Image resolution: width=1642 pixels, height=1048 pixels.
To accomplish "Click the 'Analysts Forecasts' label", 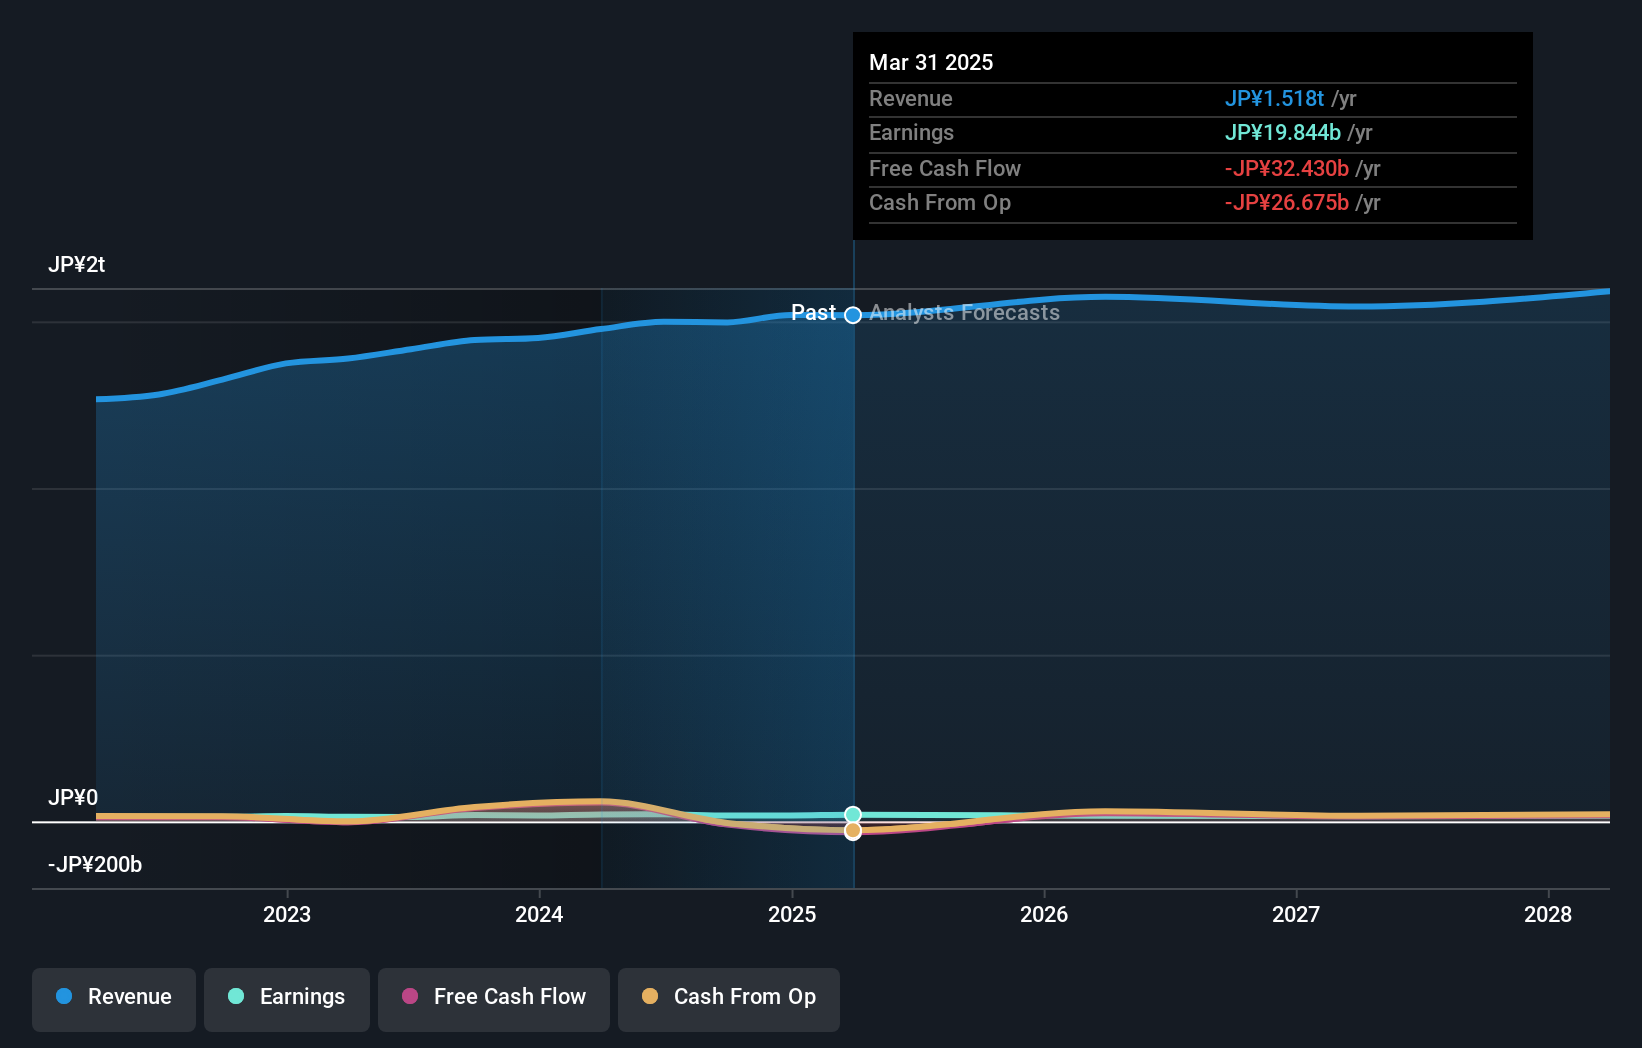I will coord(964,313).
